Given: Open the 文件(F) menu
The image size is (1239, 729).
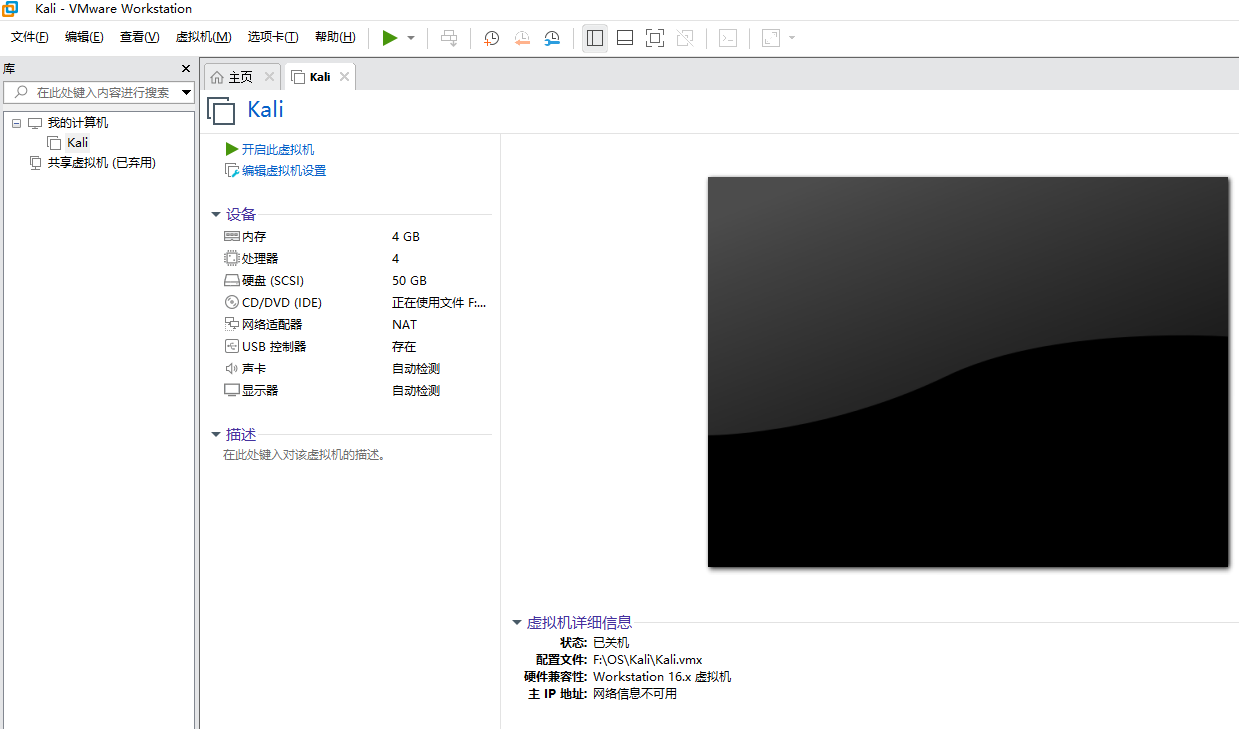Looking at the screenshot, I should [x=30, y=37].
